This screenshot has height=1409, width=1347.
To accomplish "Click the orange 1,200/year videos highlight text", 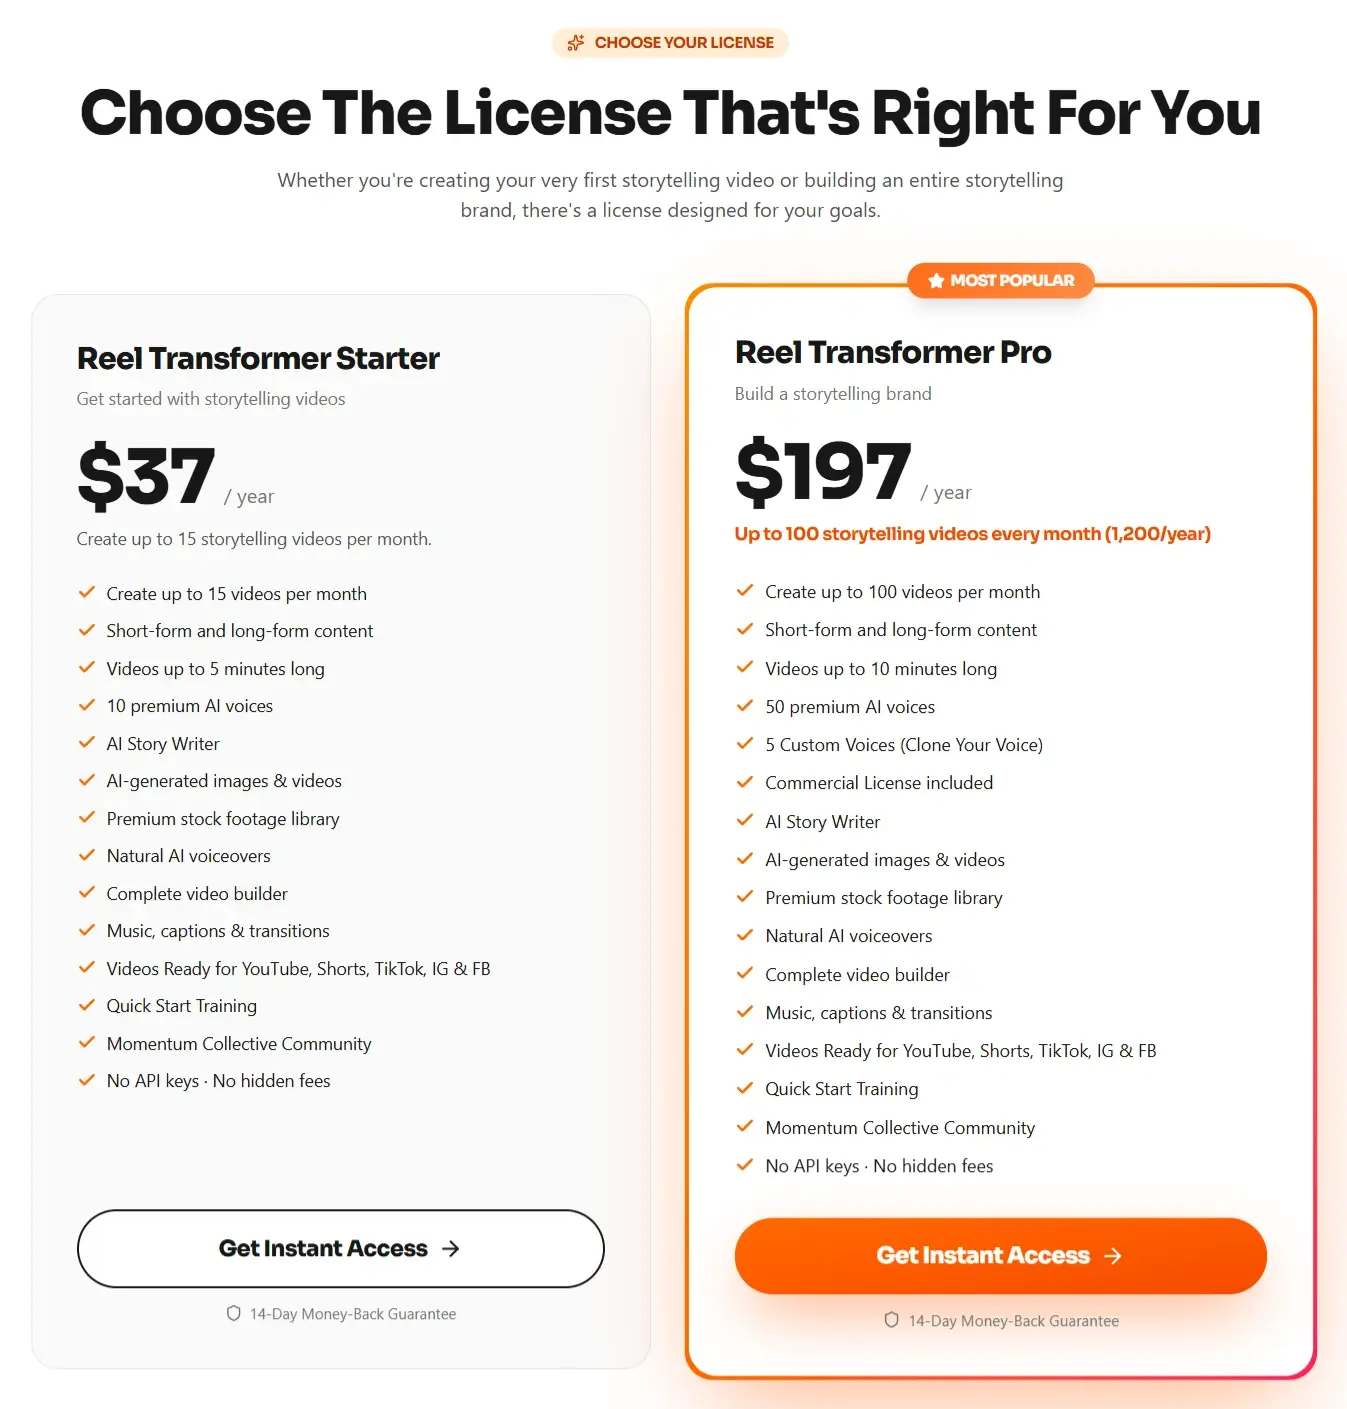I will point(972,534).
